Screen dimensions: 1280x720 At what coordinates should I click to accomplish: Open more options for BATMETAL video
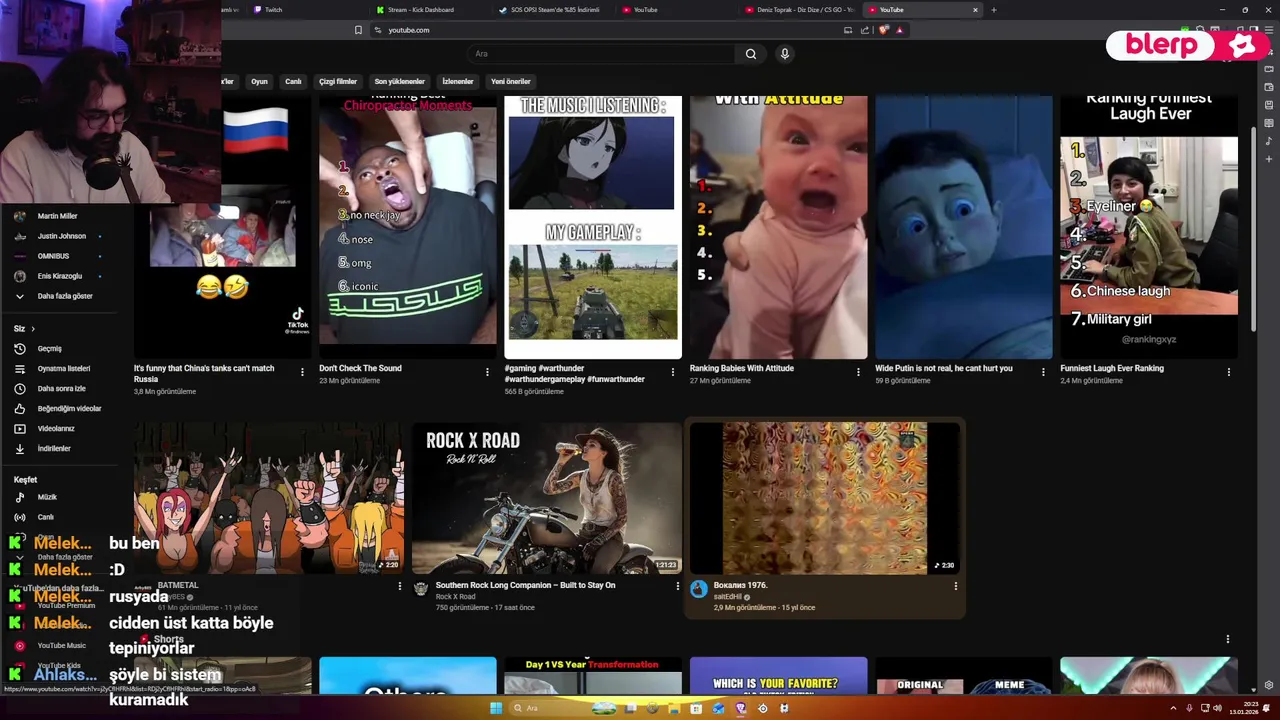pyautogui.click(x=399, y=586)
